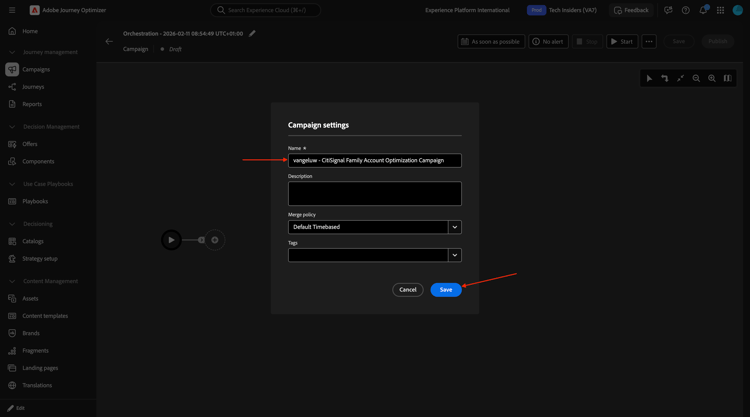
Task: Click the plus add-activity node on canvas
Action: (215, 240)
